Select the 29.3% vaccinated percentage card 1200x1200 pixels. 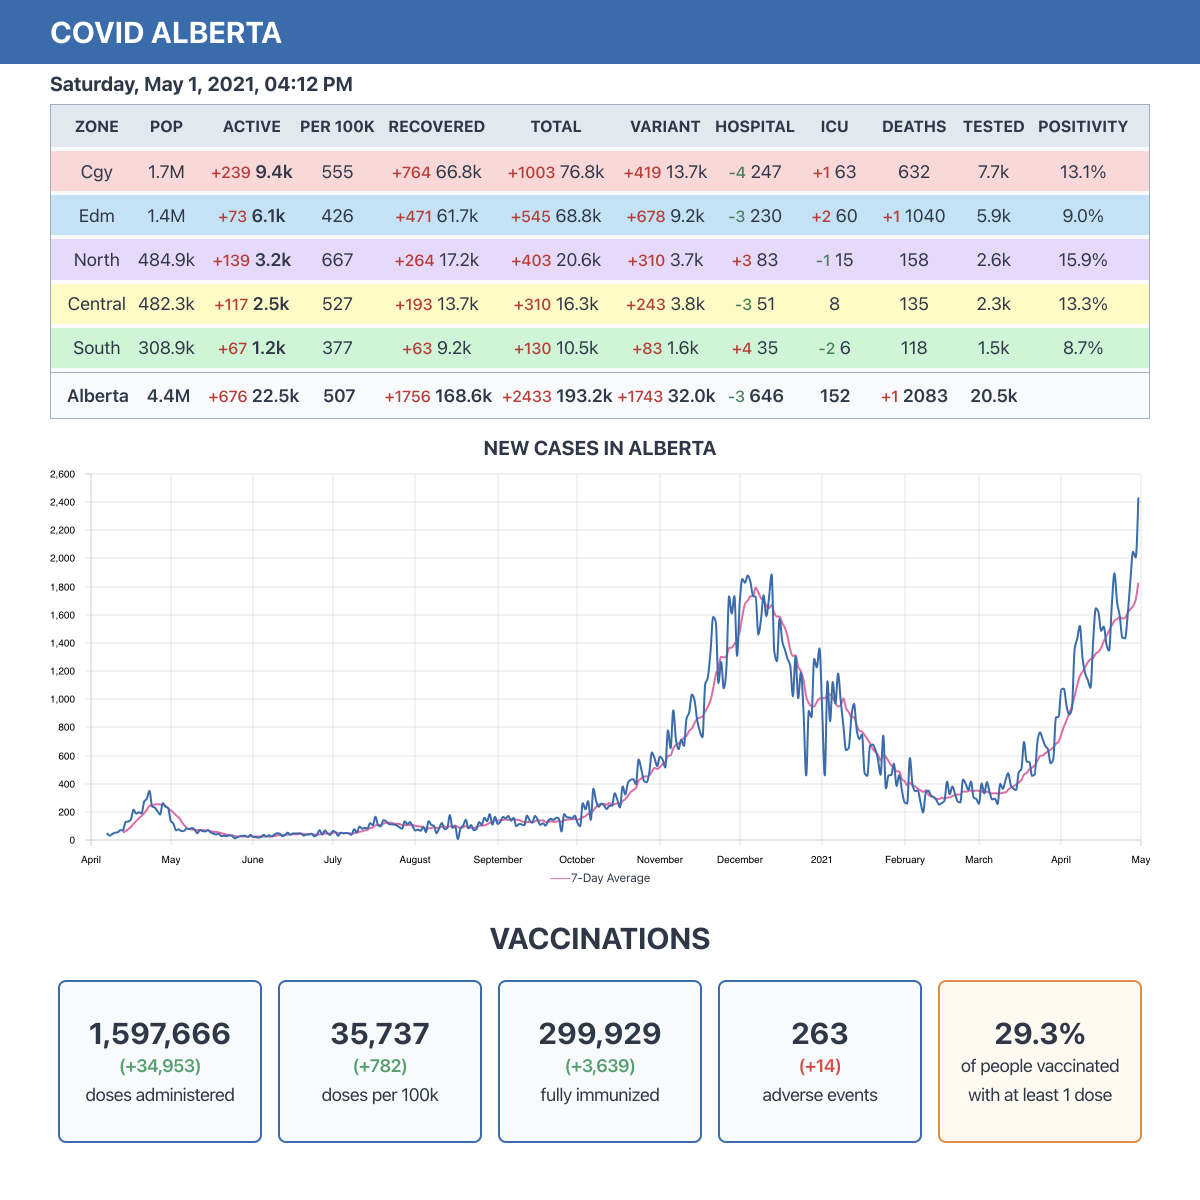pyautogui.click(x=1039, y=1061)
